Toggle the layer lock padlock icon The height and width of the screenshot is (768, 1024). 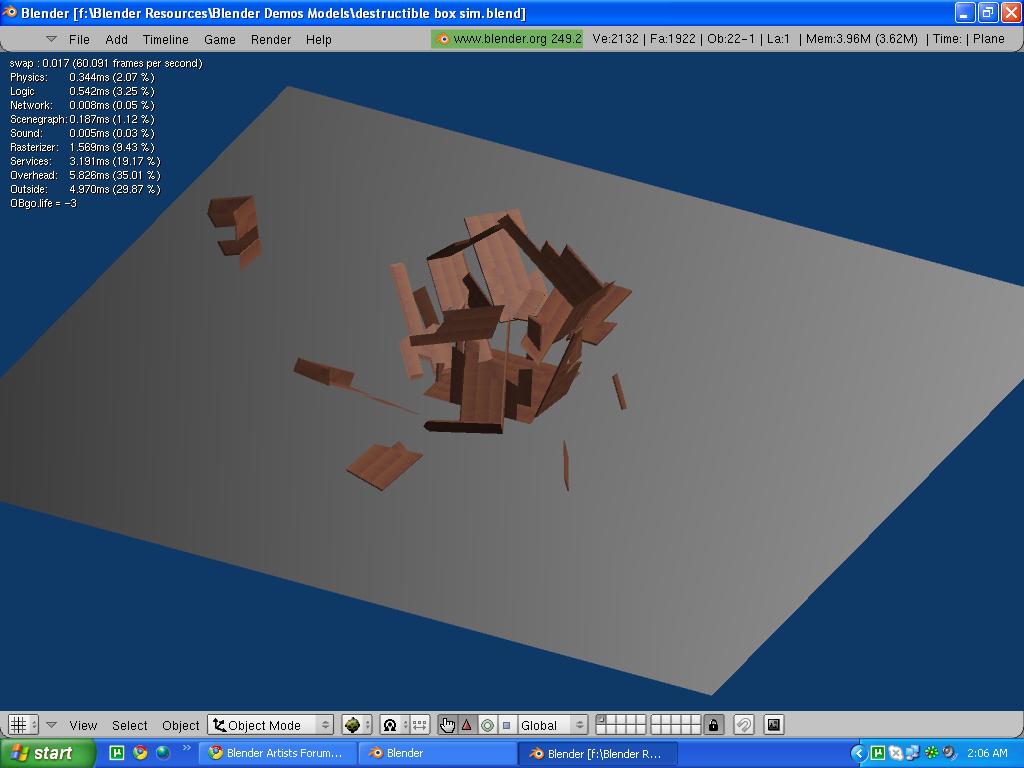click(x=713, y=725)
